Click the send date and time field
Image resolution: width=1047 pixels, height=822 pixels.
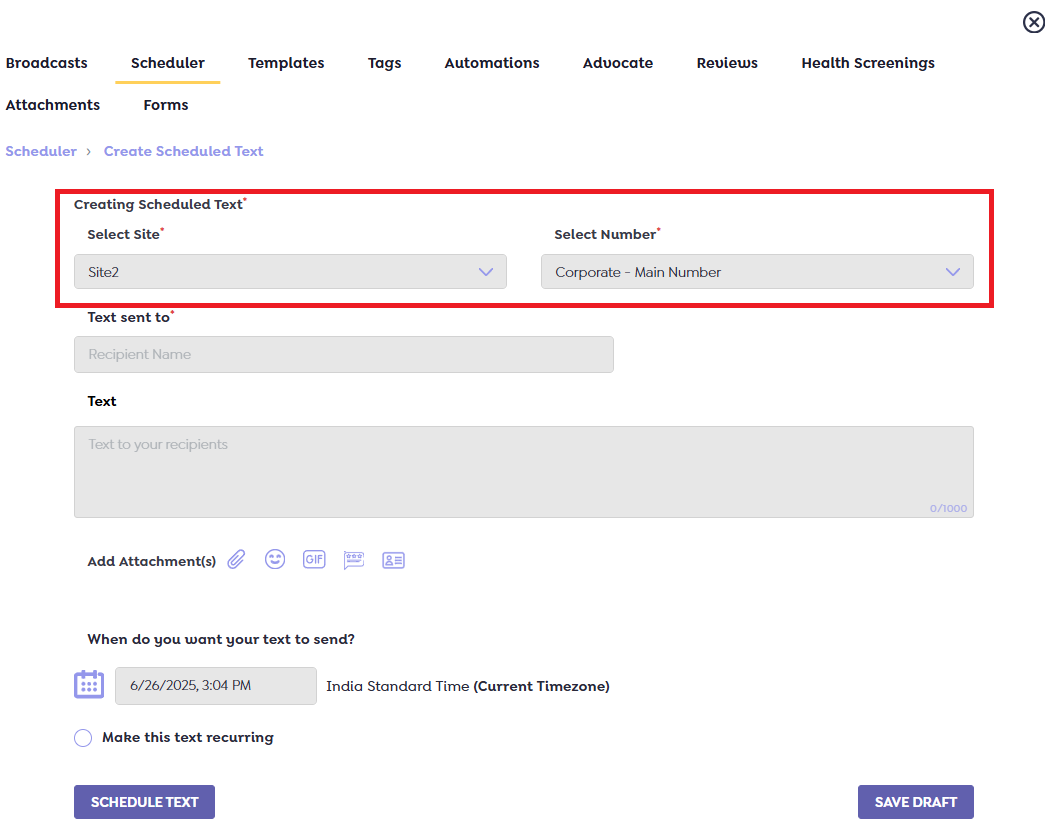point(216,686)
